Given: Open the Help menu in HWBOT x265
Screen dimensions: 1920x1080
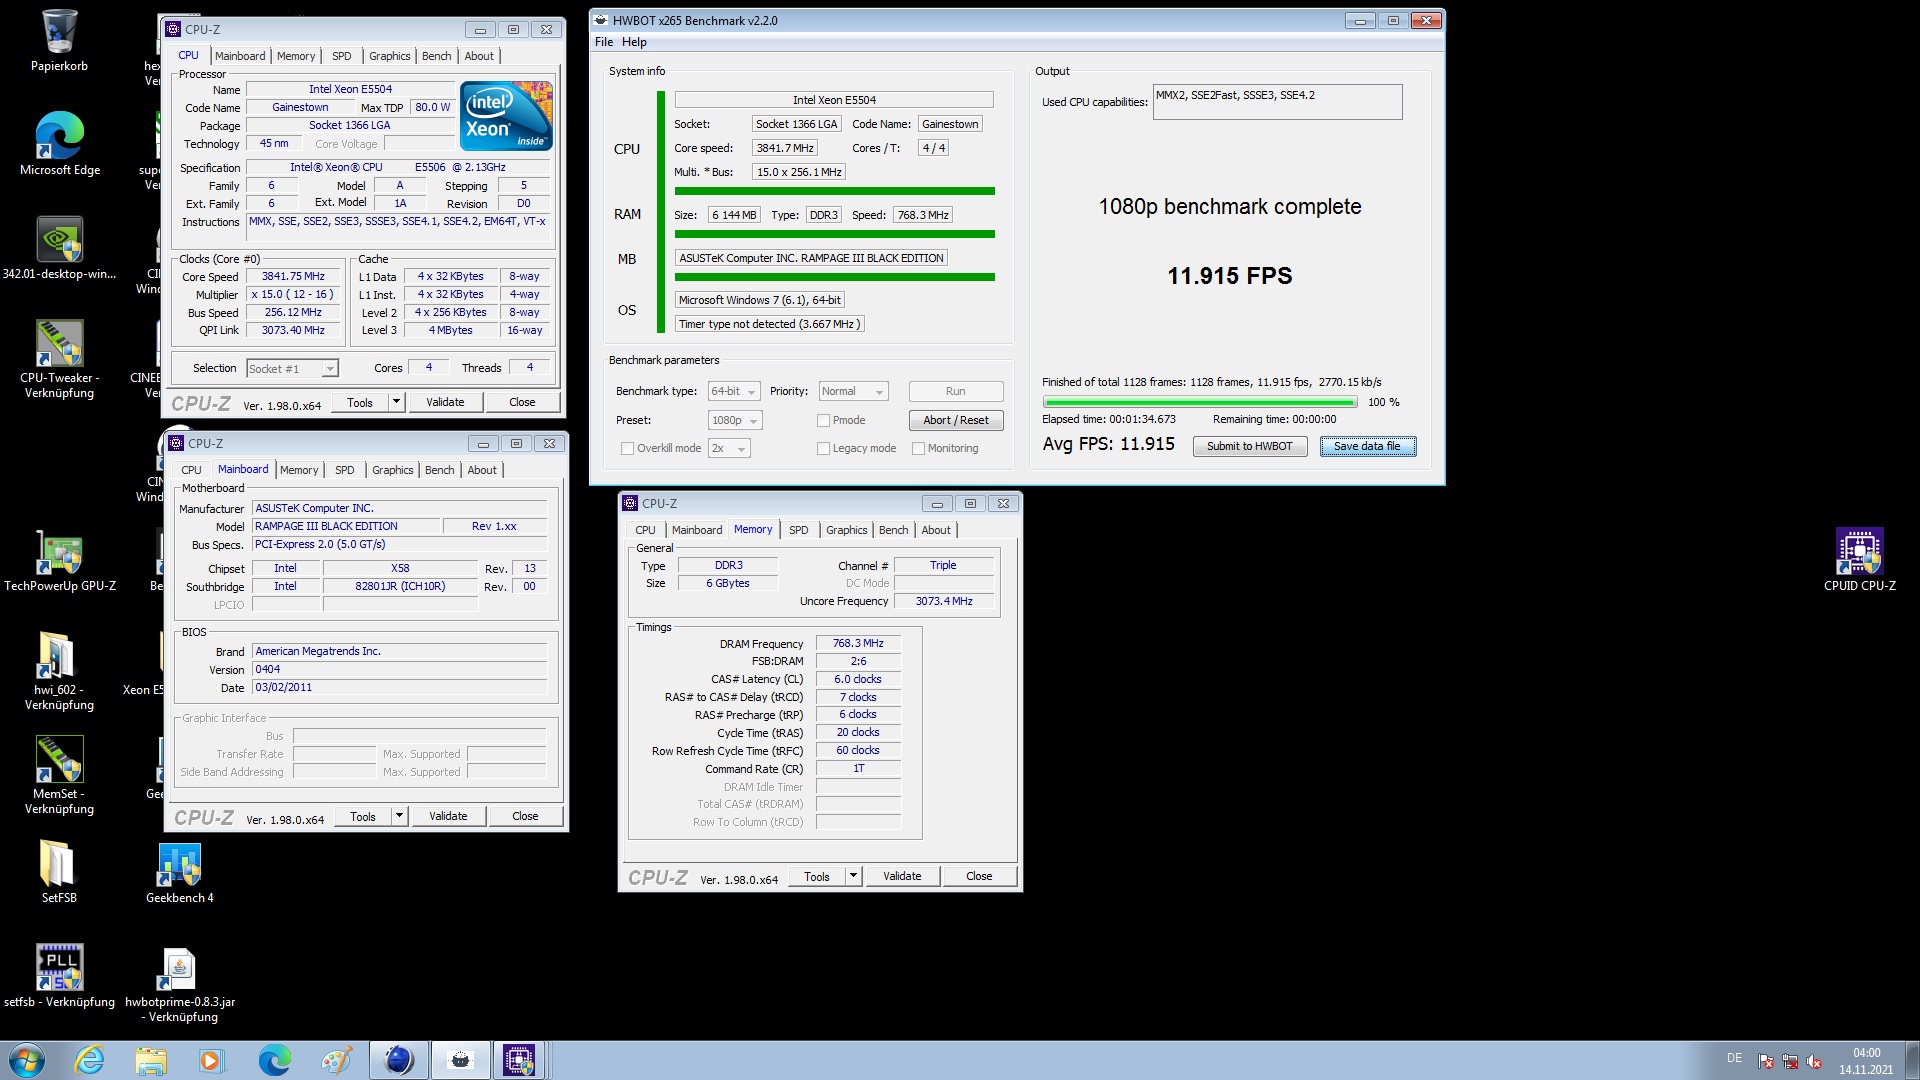Looking at the screenshot, I should [x=634, y=42].
